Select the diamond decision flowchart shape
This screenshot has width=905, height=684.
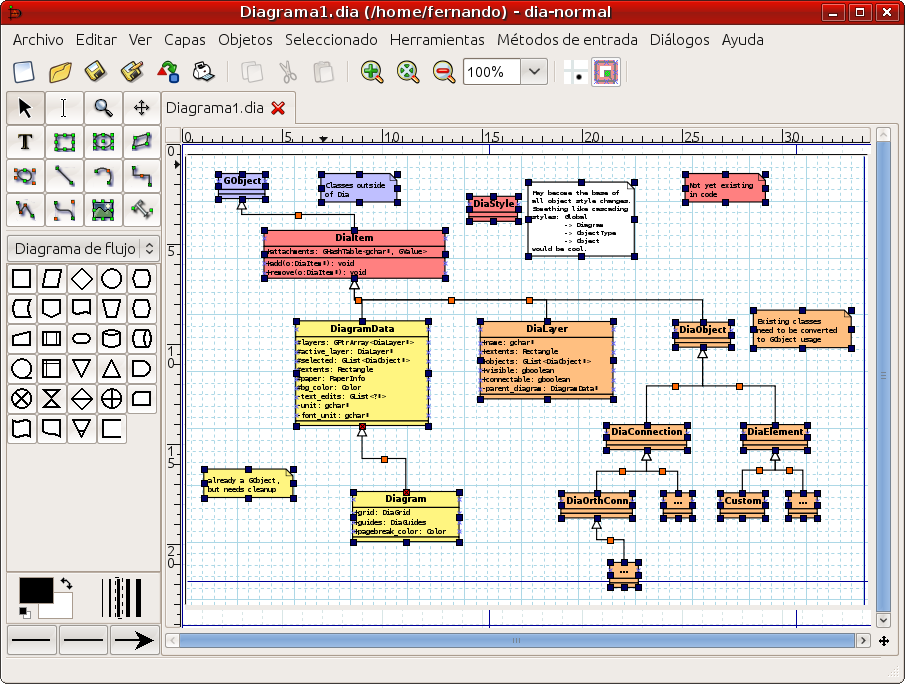click(82, 279)
